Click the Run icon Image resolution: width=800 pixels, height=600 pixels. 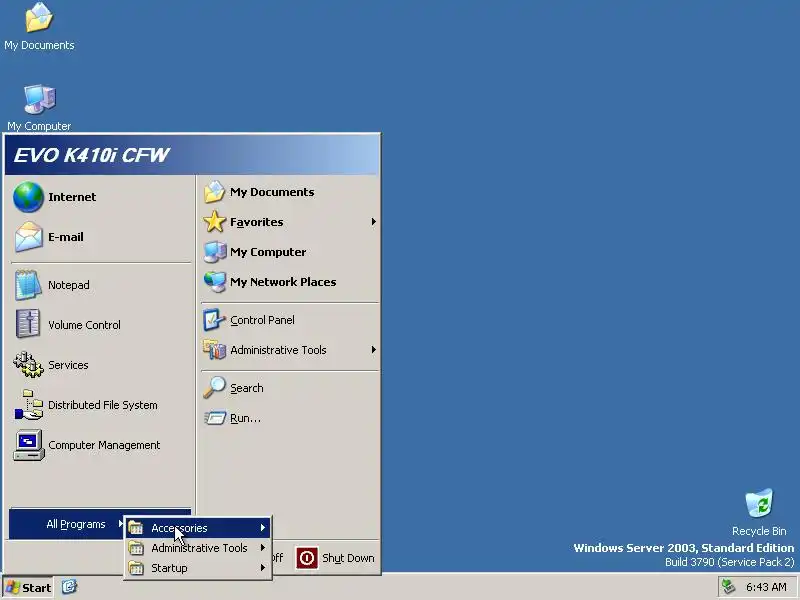(215, 418)
